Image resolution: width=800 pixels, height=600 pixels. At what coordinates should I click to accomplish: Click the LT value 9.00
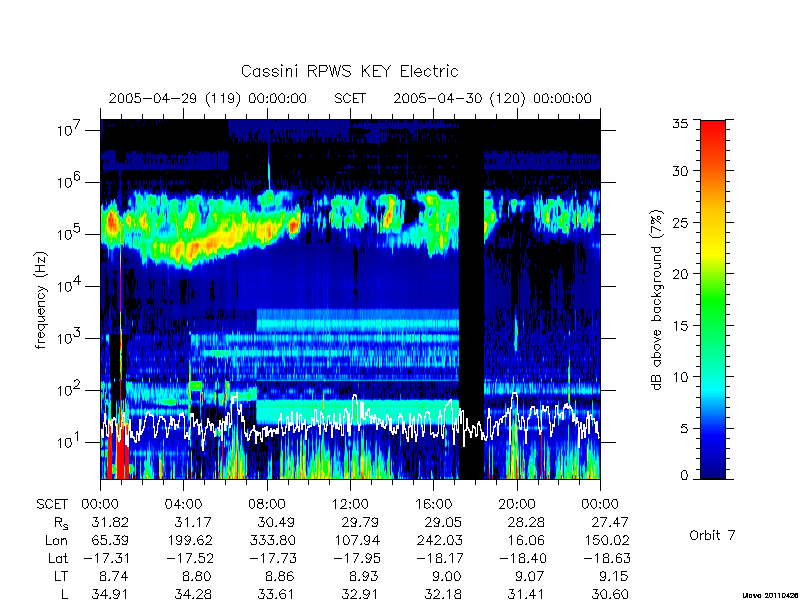click(446, 576)
